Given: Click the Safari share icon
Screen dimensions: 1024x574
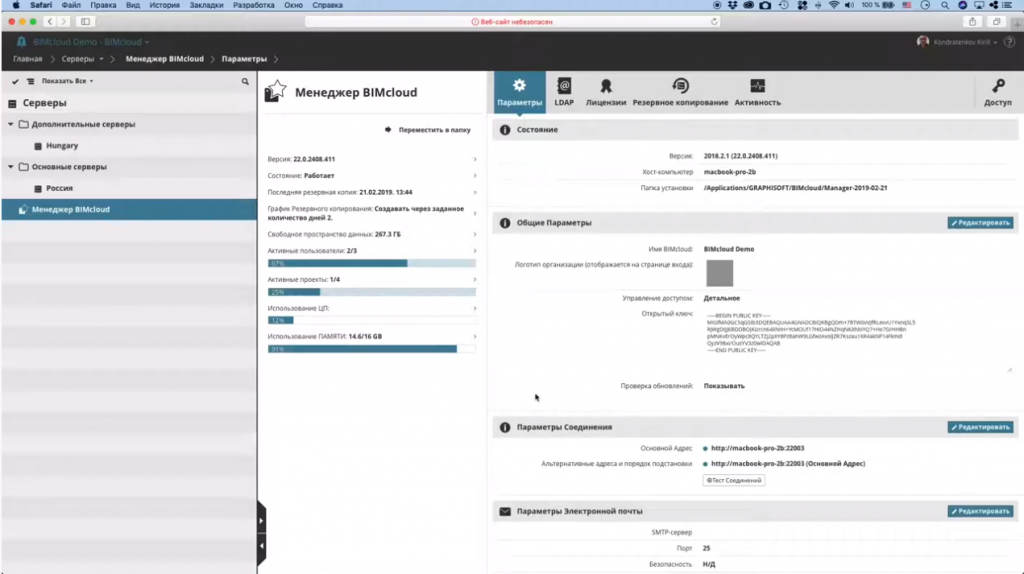Looking at the screenshot, I should point(972,22).
